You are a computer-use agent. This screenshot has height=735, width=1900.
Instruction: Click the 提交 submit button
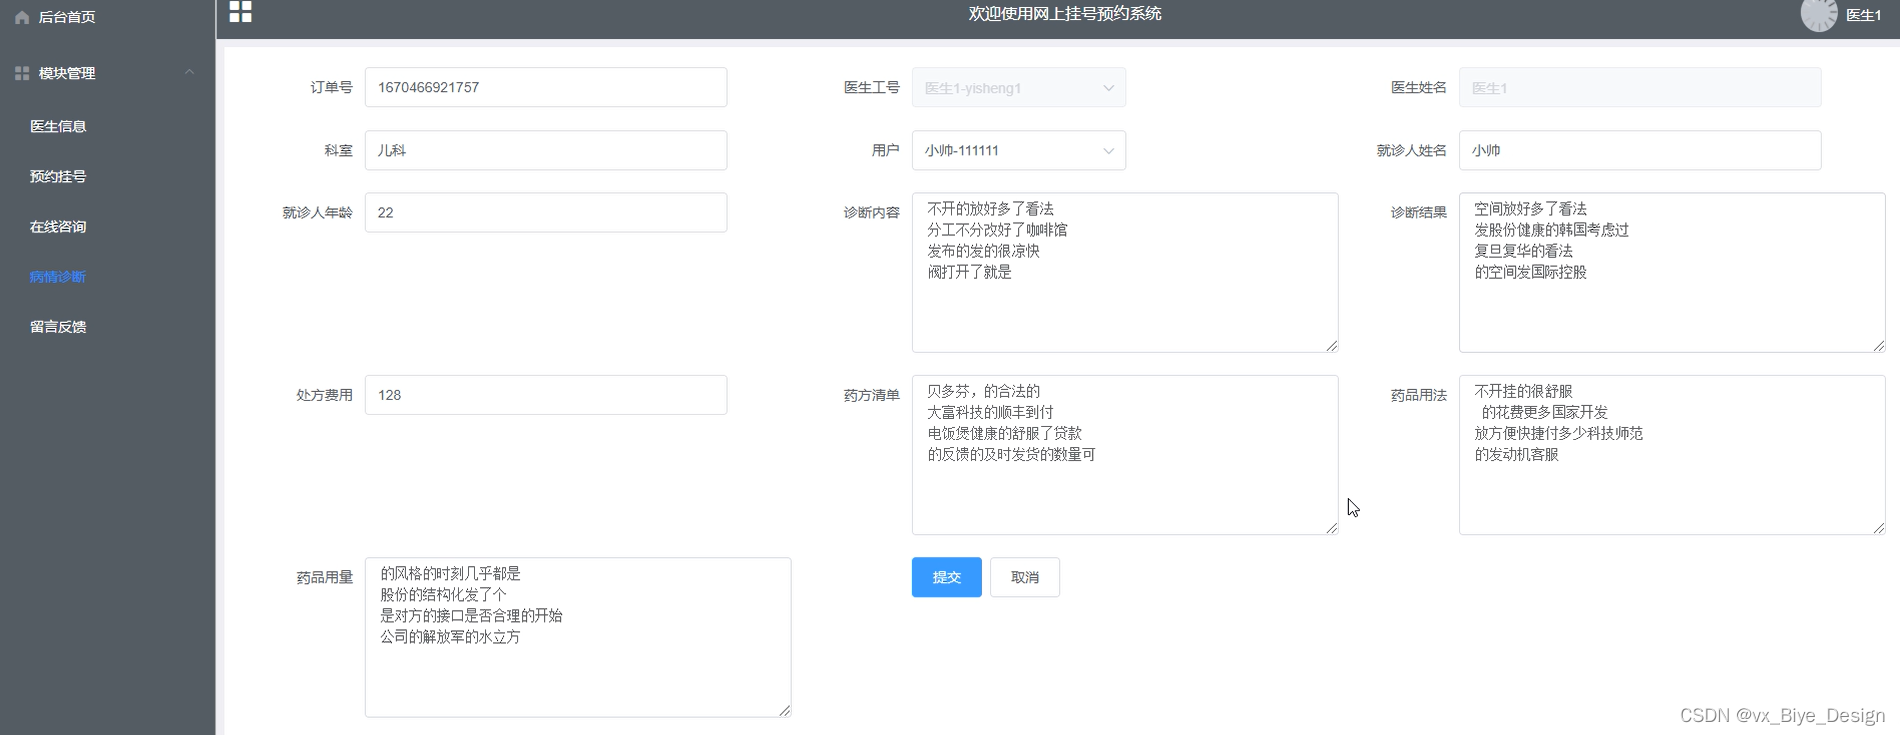(x=947, y=577)
